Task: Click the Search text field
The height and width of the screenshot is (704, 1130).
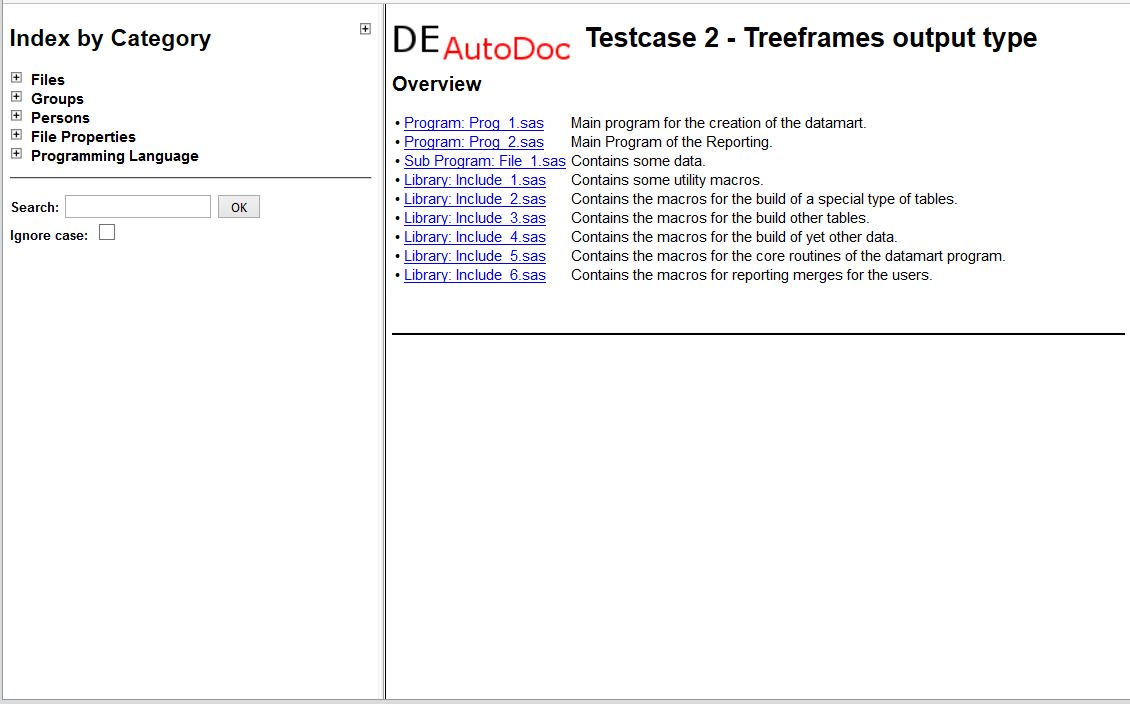Action: pyautogui.click(x=138, y=207)
